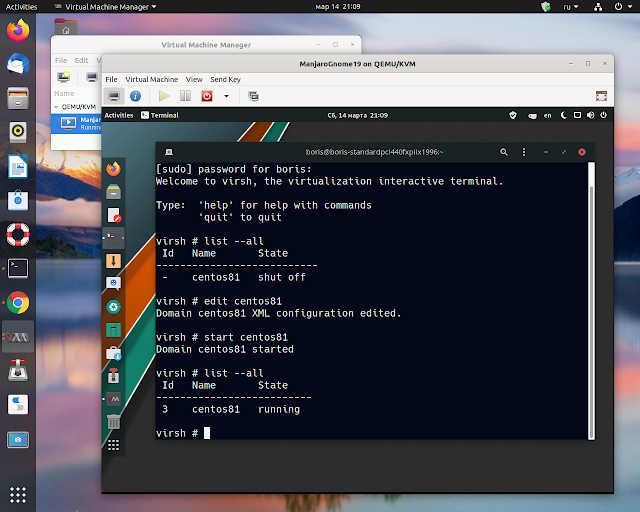The image size is (640, 512).
Task: Open Edit menu in Virtual Machine Manager
Action: click(x=81, y=60)
